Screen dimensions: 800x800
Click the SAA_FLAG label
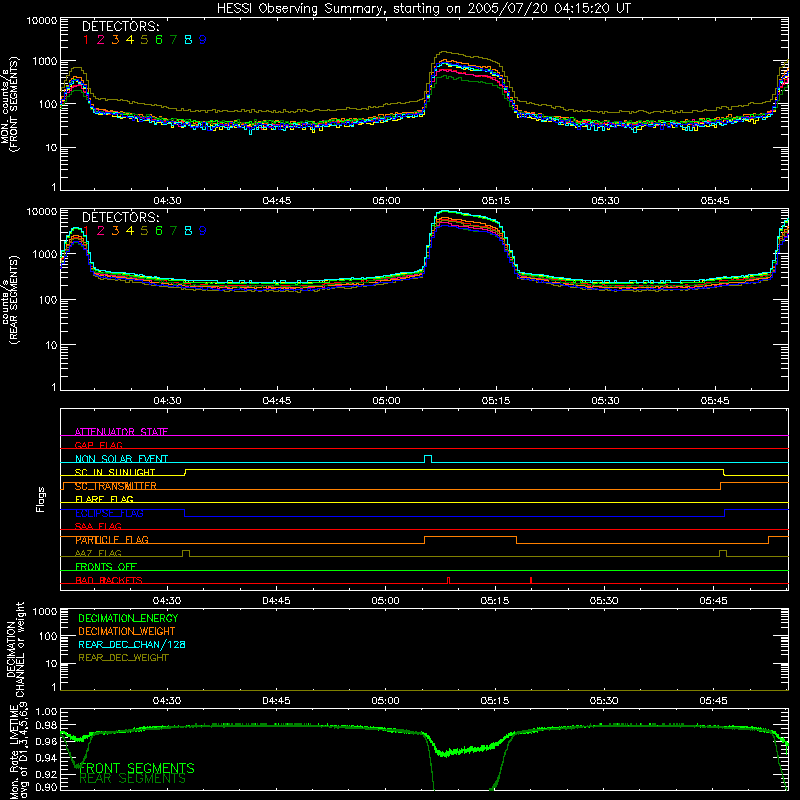(x=98, y=526)
